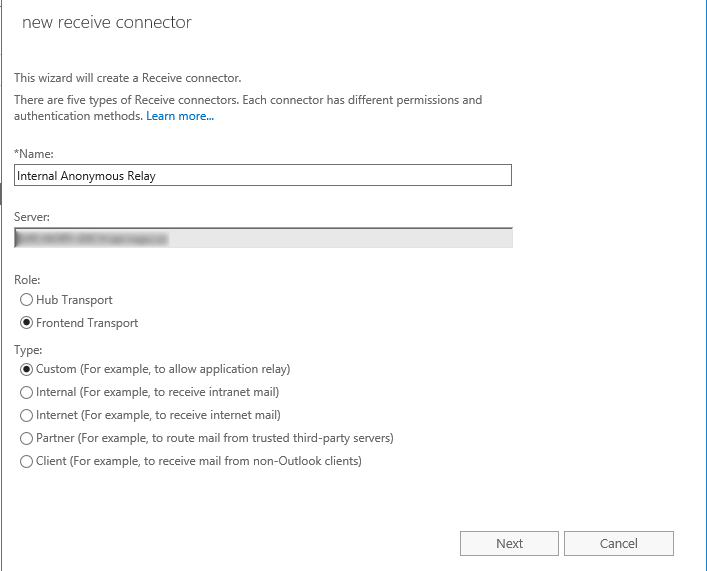Click the Next button
This screenshot has width=707, height=571.
pos(509,543)
